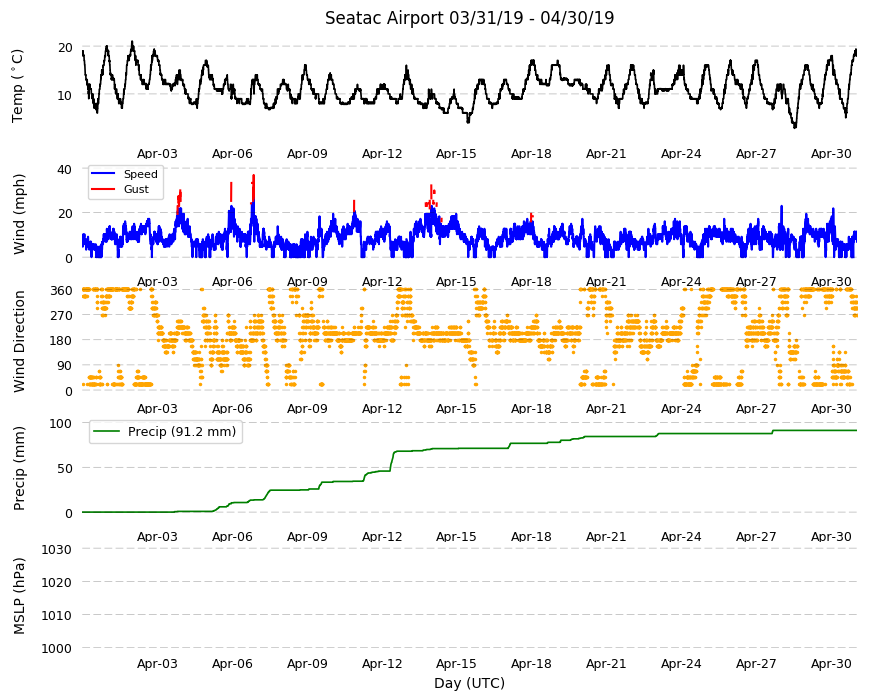Click the chart title Seatac Airport
870x700 pixels.
coord(384,18)
